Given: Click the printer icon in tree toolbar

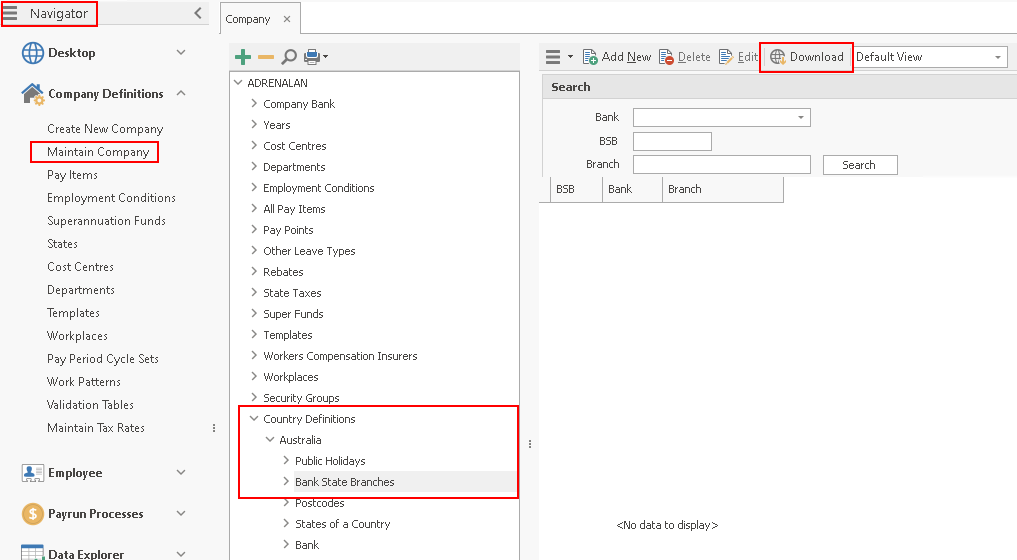Looking at the screenshot, I should click(x=312, y=57).
